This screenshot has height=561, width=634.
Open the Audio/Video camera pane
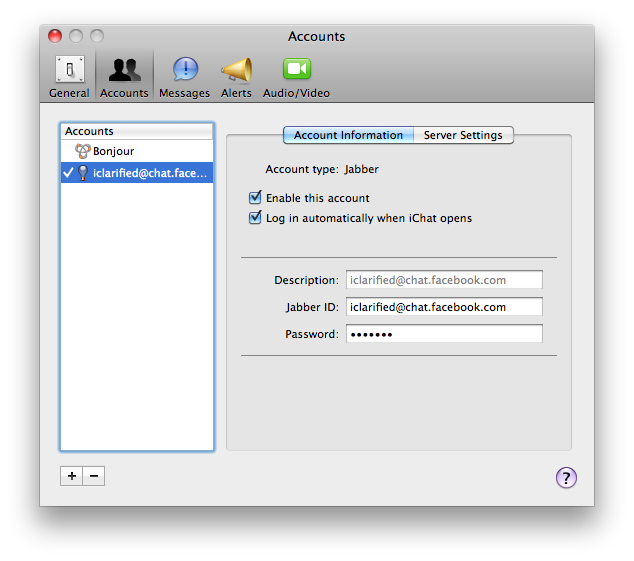click(x=296, y=77)
